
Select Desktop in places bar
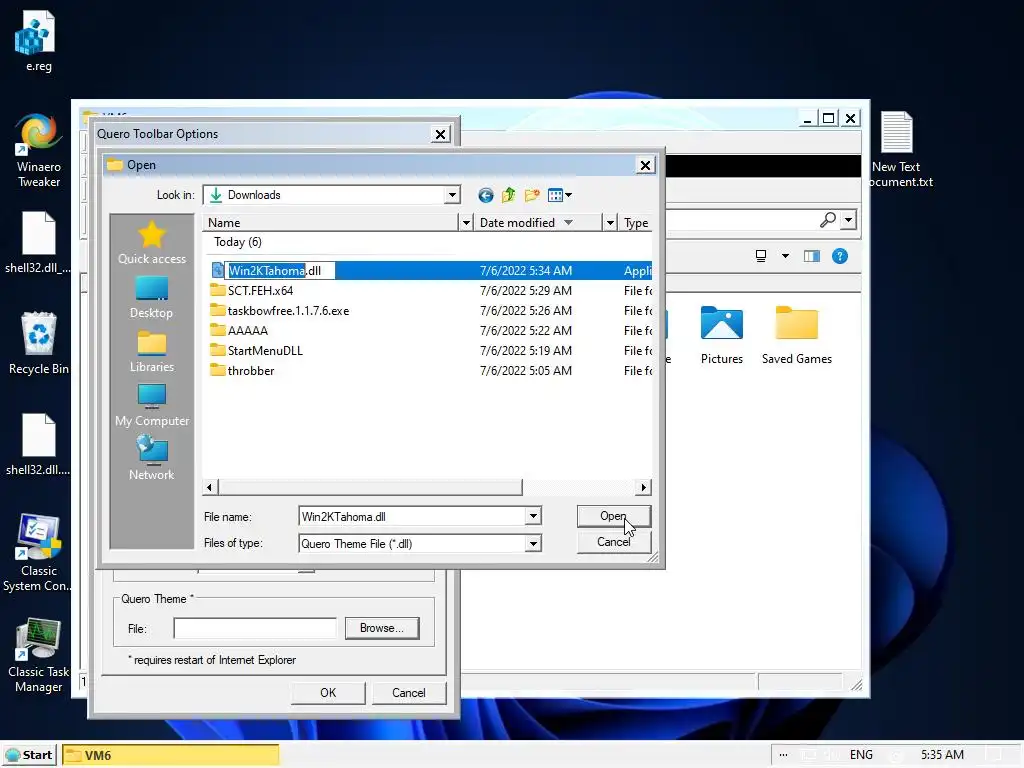click(152, 298)
